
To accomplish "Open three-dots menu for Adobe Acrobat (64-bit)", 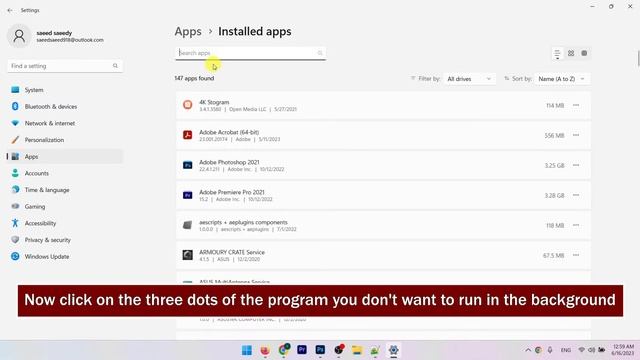I will [x=576, y=135].
